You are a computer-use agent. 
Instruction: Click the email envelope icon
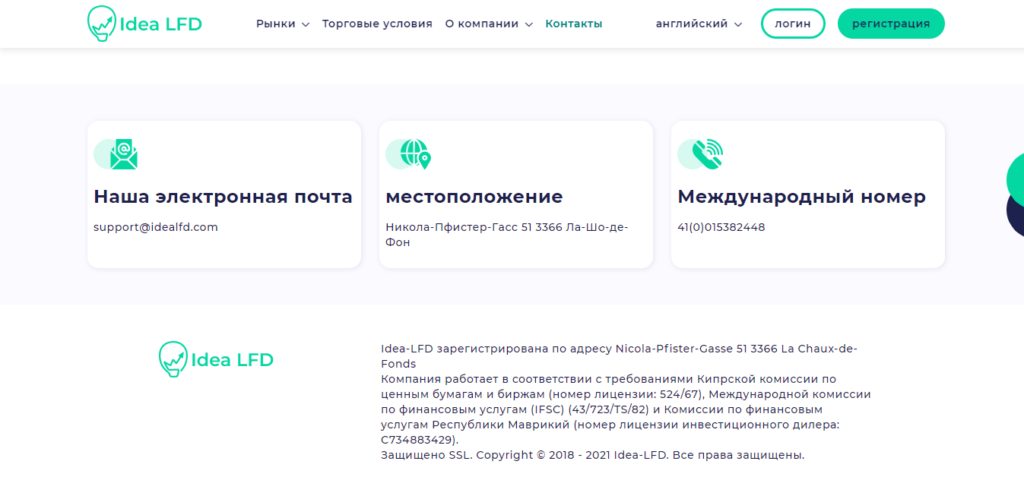point(120,153)
